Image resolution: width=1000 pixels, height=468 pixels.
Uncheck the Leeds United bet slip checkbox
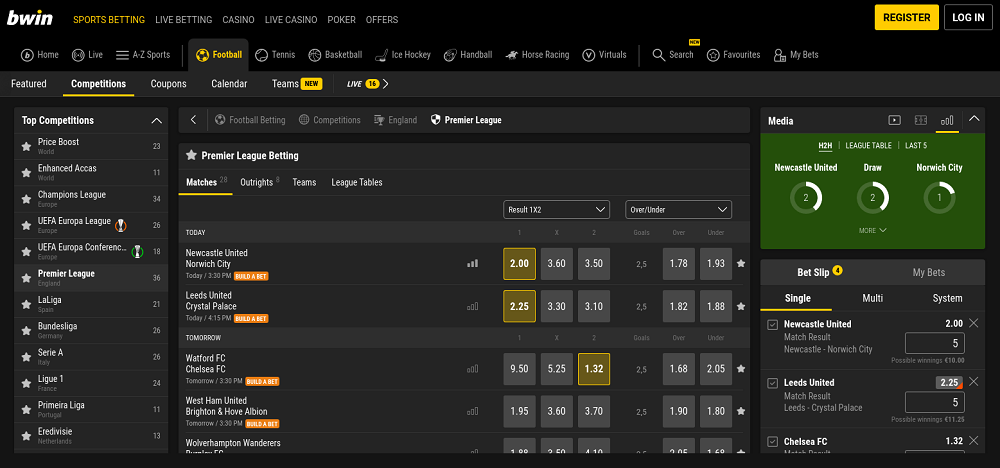772,383
